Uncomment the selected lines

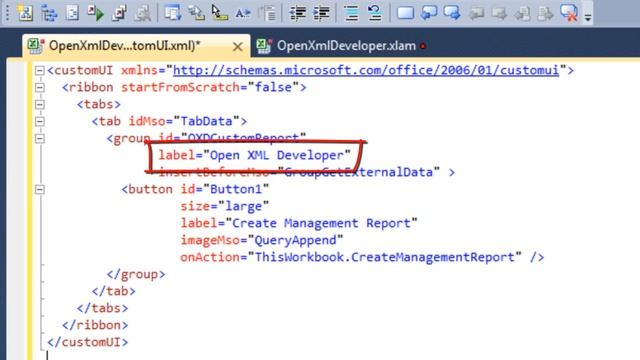374,13
